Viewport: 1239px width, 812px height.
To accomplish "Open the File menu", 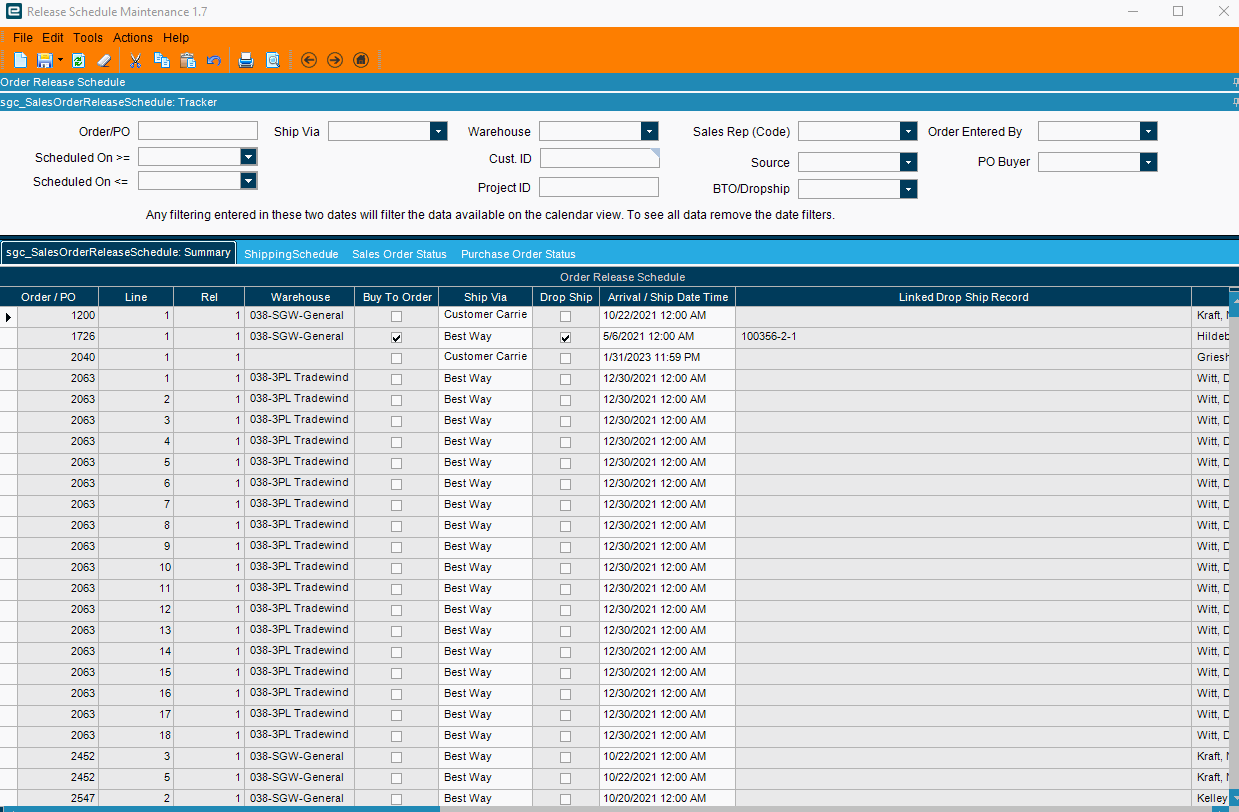I will pyautogui.click(x=23, y=38).
